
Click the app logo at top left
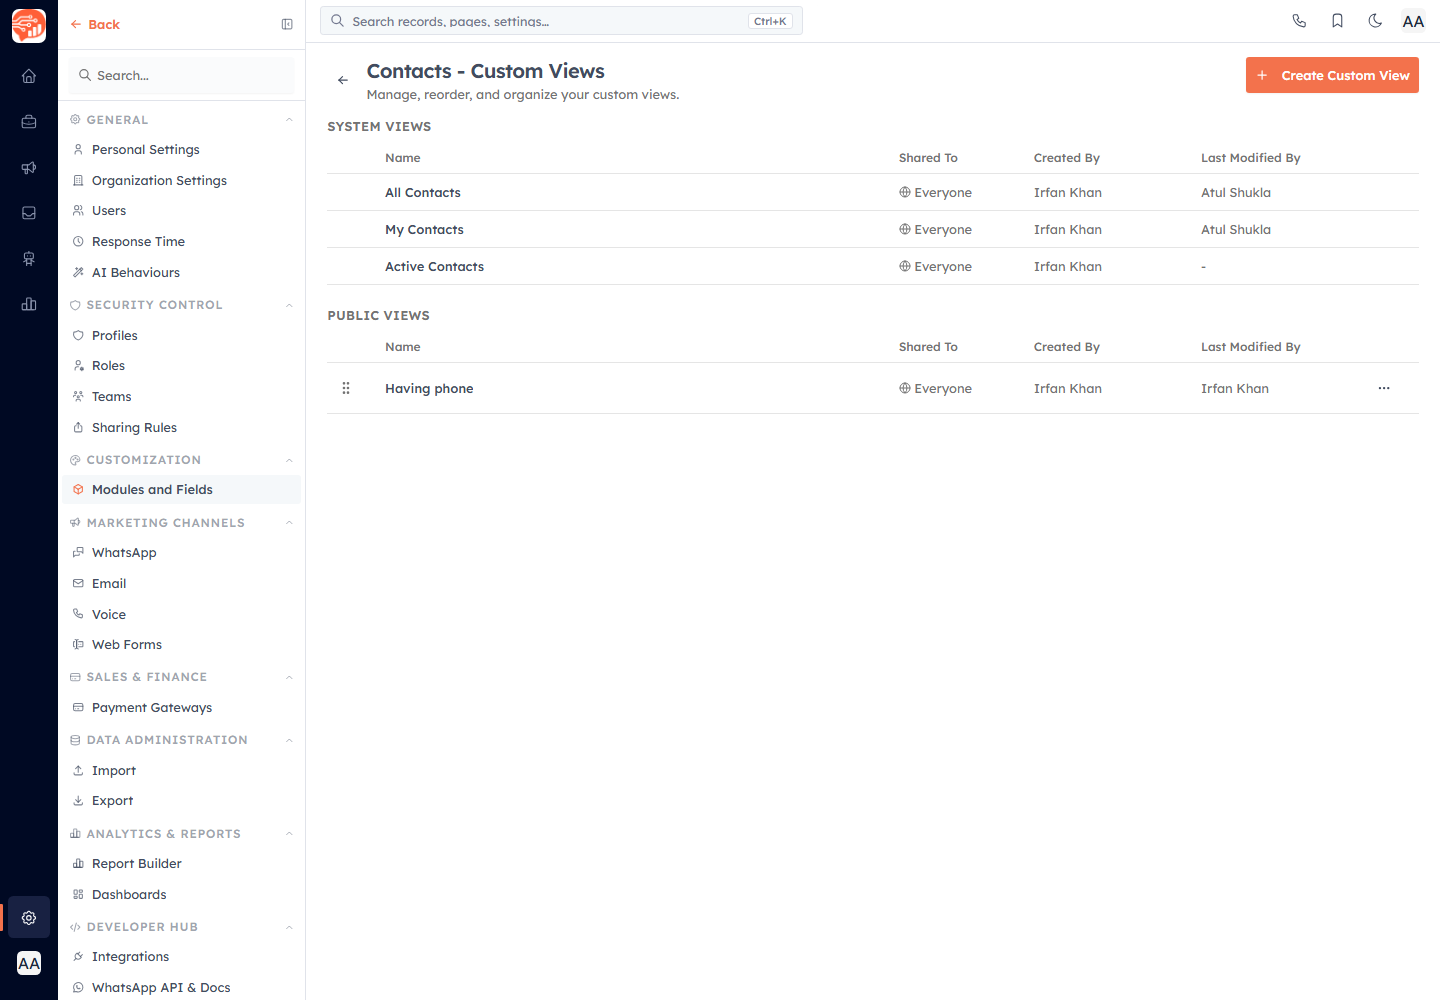tap(29, 26)
